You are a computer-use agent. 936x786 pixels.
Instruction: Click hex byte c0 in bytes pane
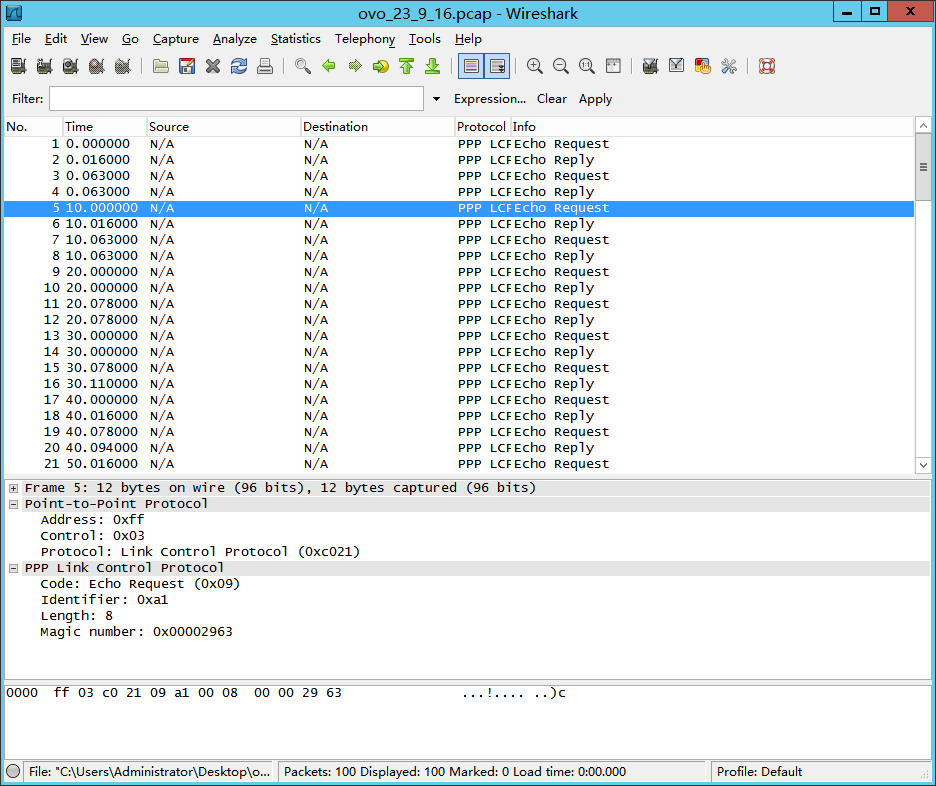[110, 693]
